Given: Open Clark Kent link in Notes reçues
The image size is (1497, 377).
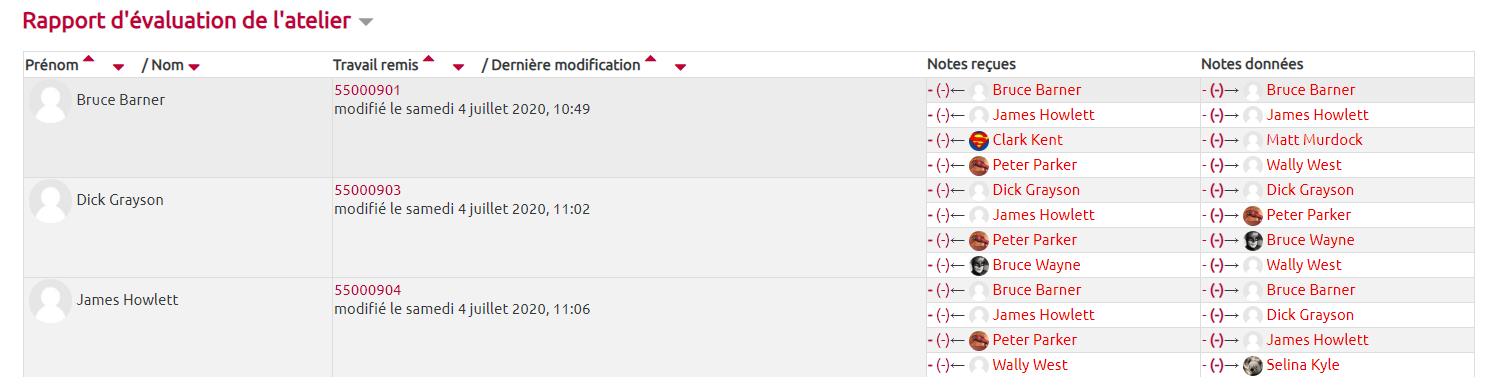Looking at the screenshot, I should (1027, 140).
